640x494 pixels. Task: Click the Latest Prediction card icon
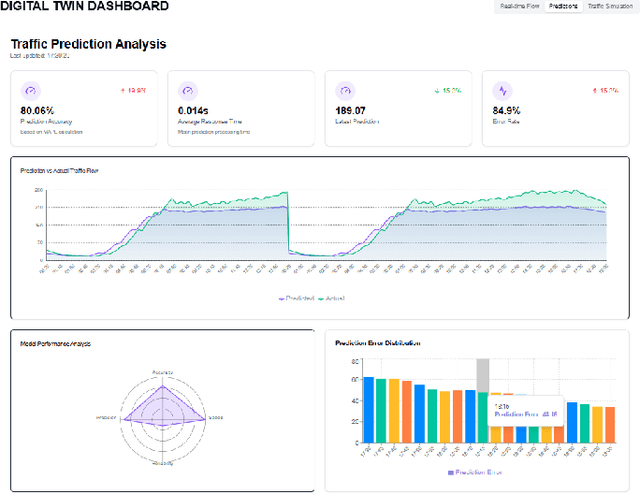(345, 91)
